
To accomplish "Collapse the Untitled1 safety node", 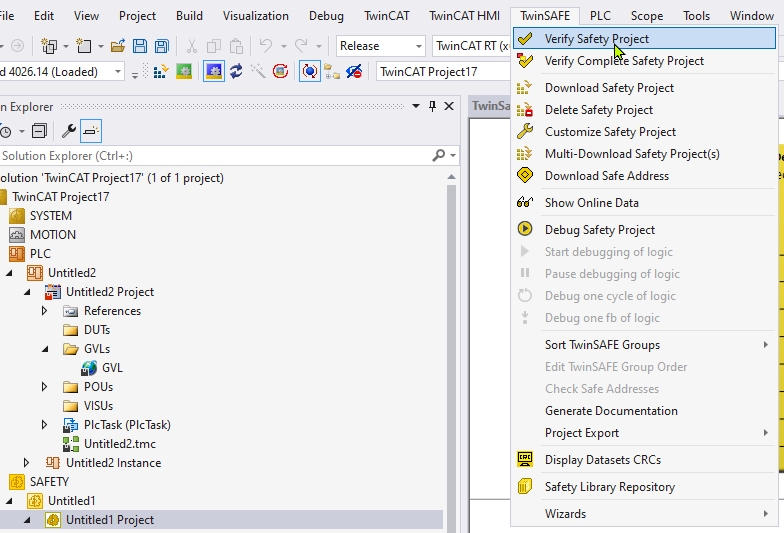I will [10, 501].
